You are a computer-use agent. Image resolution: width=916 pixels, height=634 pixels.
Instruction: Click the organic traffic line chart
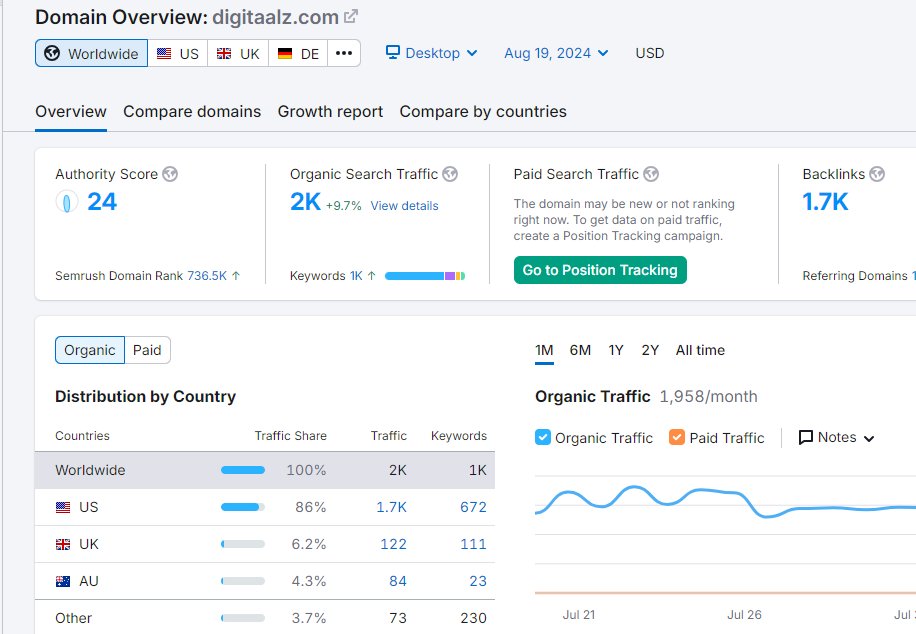[725, 503]
